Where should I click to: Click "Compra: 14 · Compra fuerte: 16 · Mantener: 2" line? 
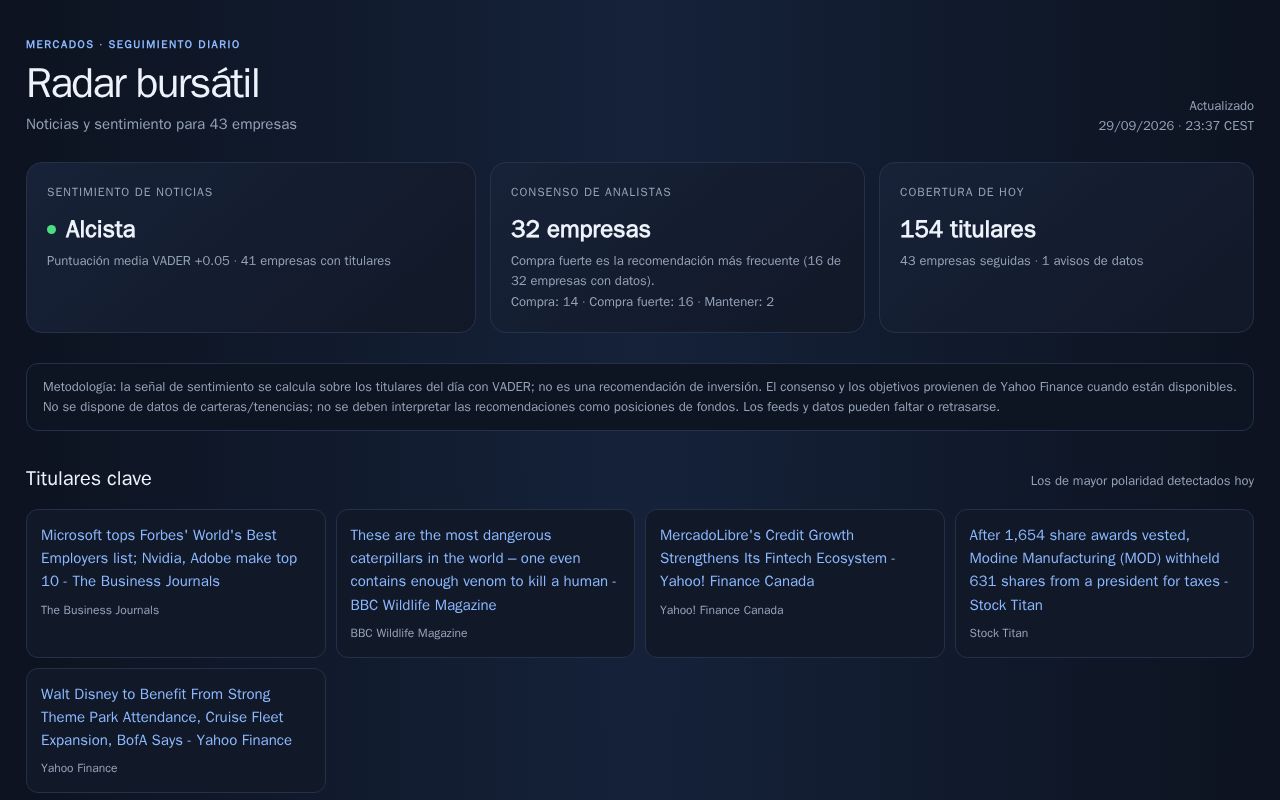pyautogui.click(x=642, y=302)
